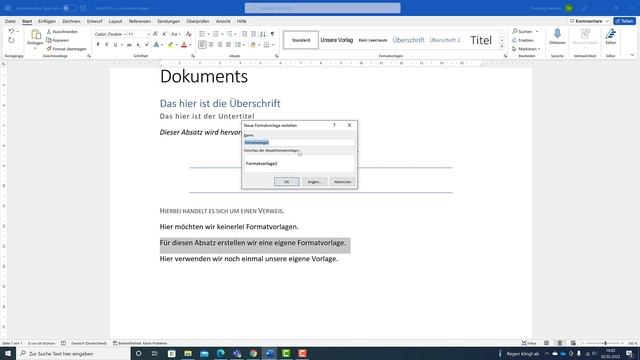Click the style Name input field
This screenshot has height=360, width=640.
(299, 142)
